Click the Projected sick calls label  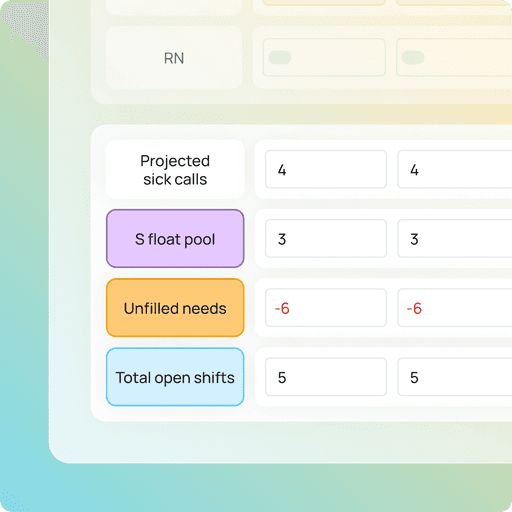click(175, 169)
